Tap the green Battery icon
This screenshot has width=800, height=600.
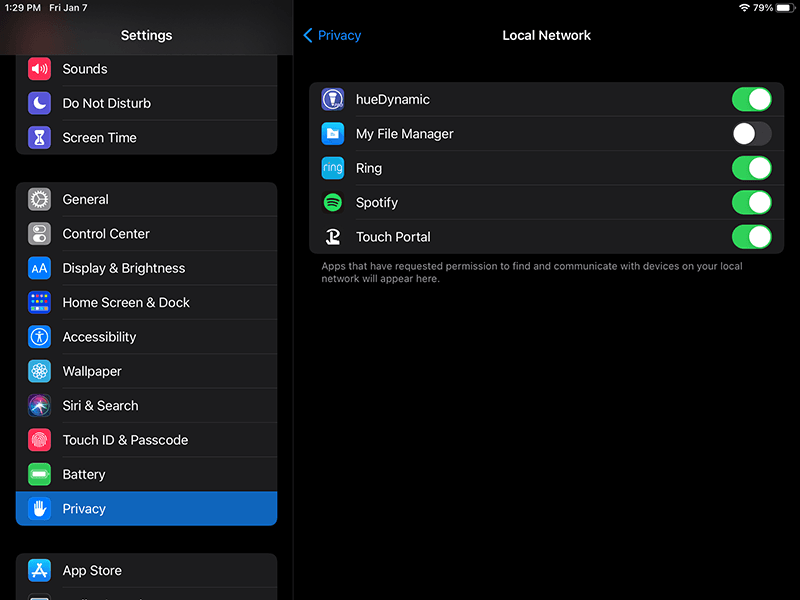point(39,474)
